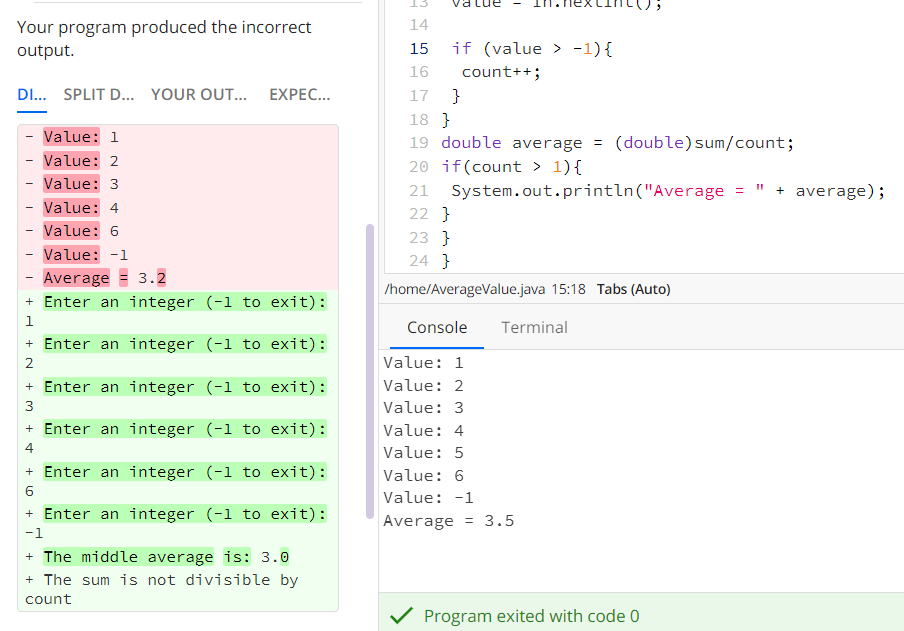Open the YOUR OUTPUT tab

point(198,94)
